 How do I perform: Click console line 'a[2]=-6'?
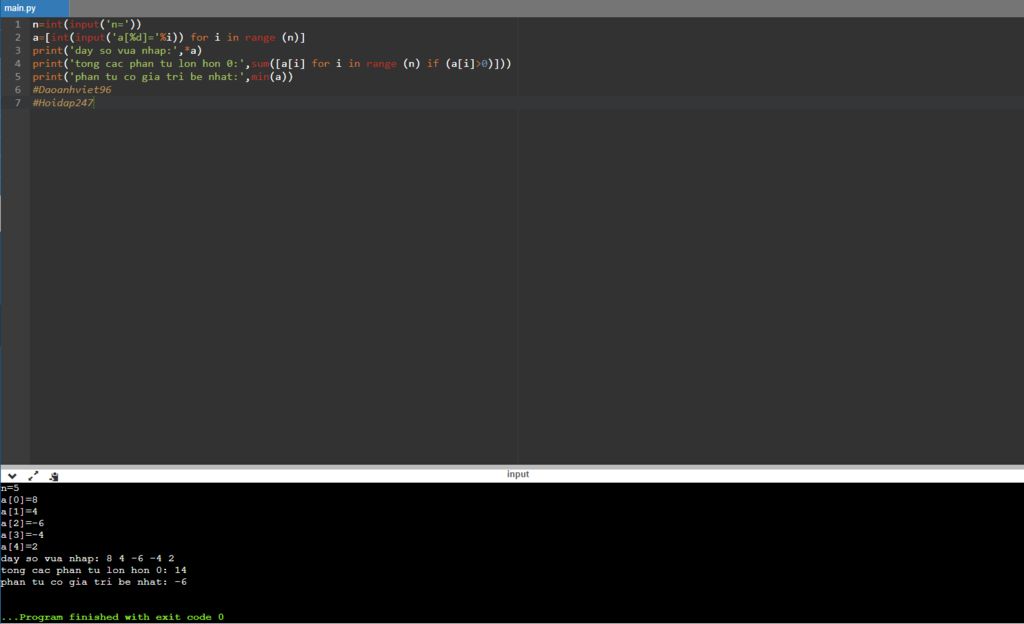point(22,523)
